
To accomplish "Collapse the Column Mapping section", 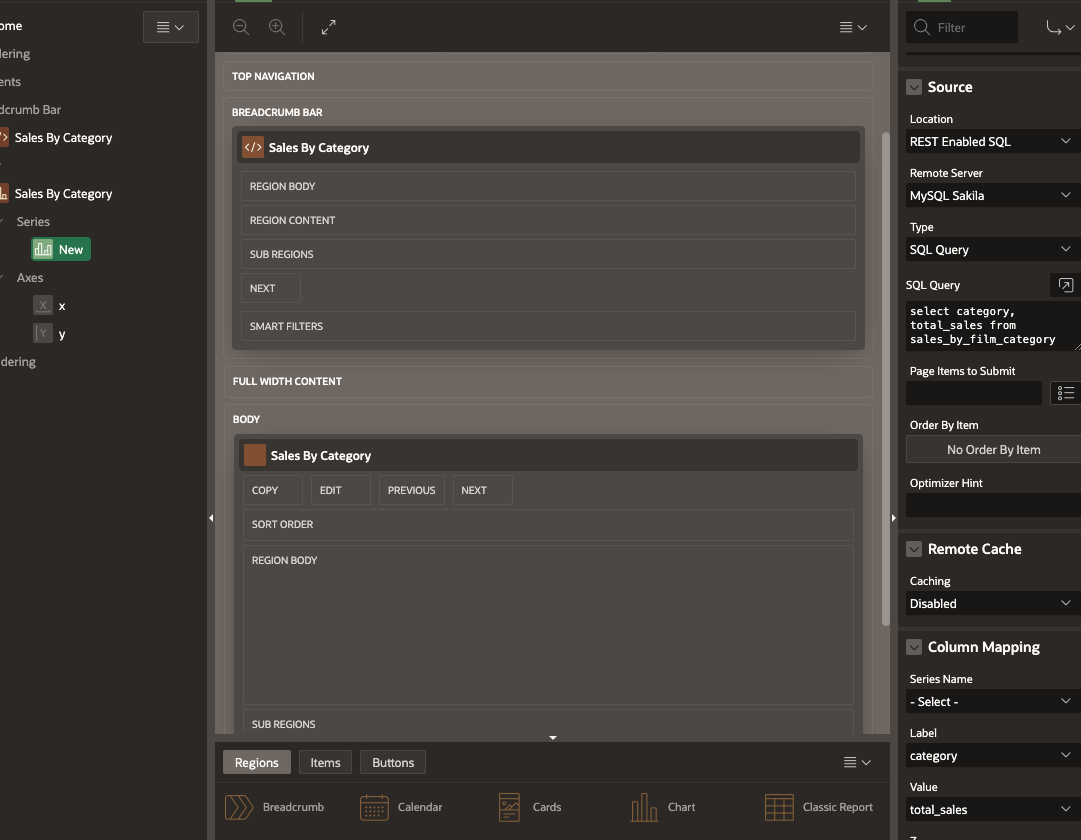I will [x=914, y=647].
